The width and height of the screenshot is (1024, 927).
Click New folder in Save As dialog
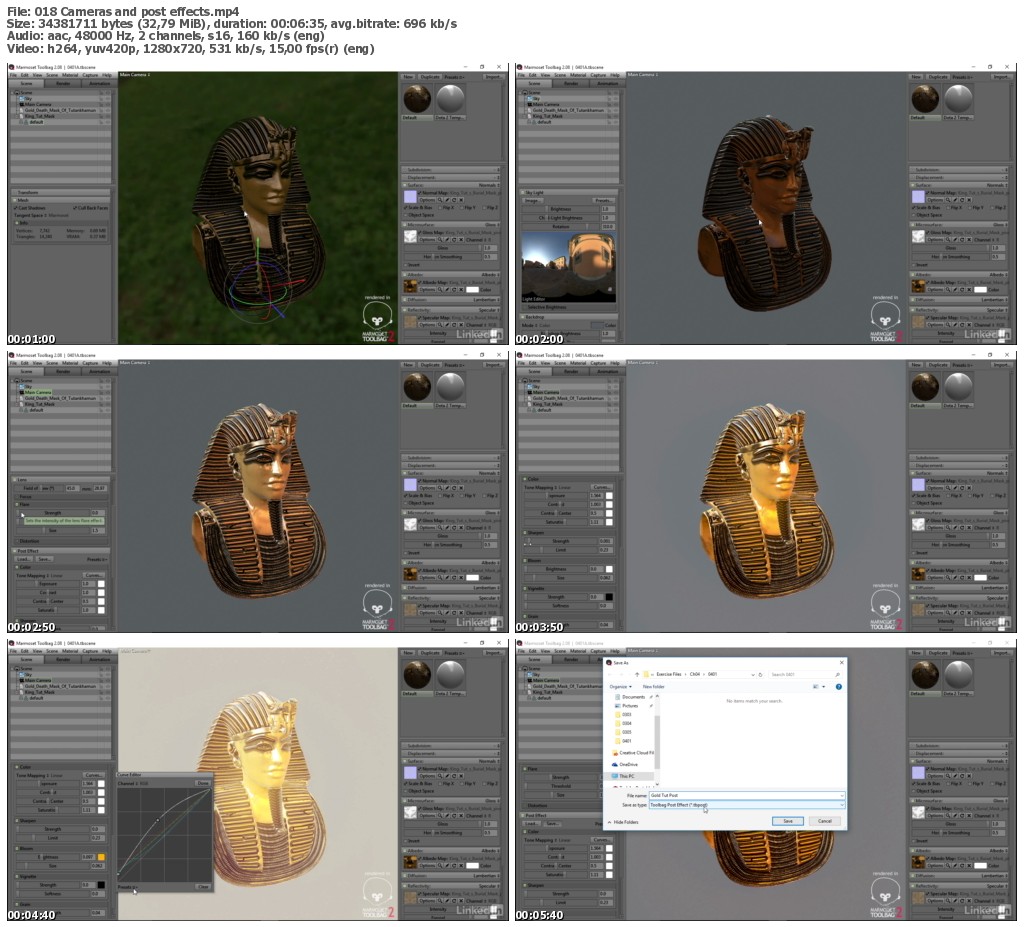click(x=654, y=687)
